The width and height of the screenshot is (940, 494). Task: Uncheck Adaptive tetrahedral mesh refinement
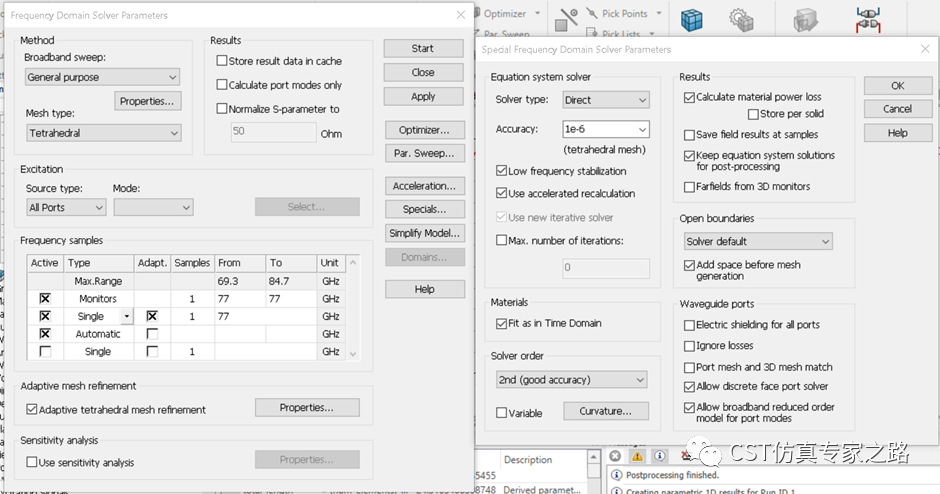tap(32, 409)
